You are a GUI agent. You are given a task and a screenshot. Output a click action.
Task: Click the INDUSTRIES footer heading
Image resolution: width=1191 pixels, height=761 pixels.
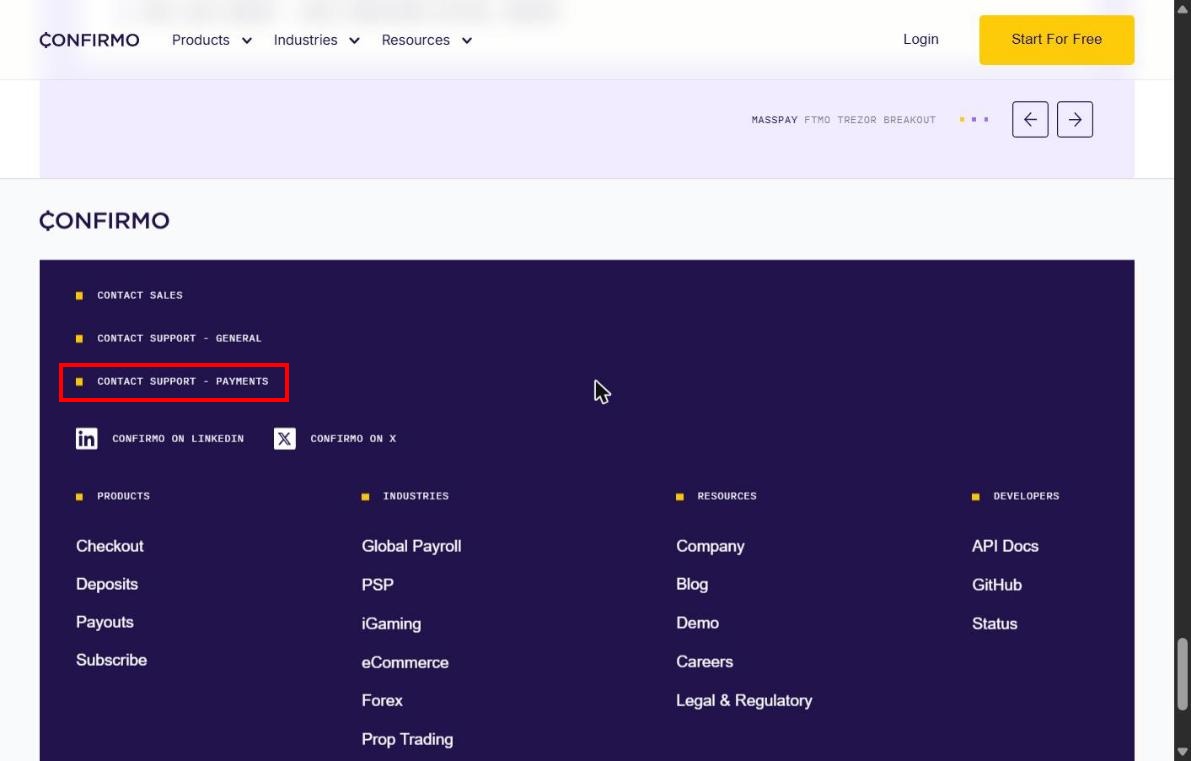tap(415, 496)
